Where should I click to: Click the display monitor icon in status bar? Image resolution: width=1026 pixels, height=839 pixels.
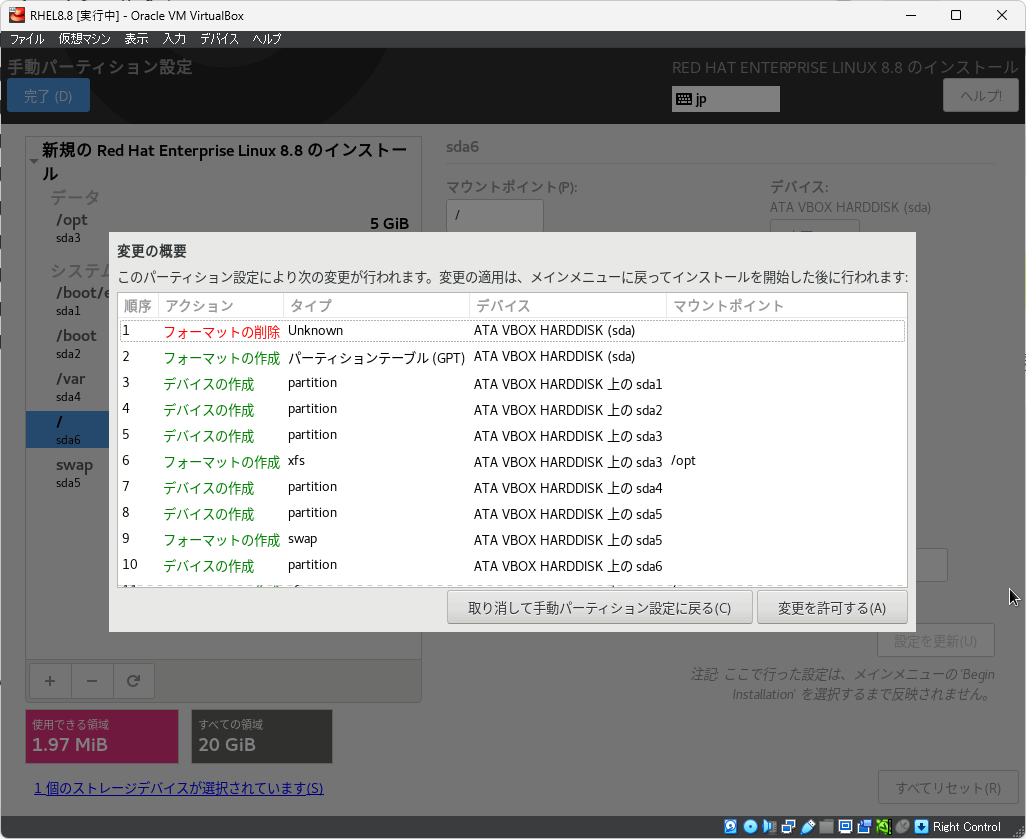click(845, 827)
